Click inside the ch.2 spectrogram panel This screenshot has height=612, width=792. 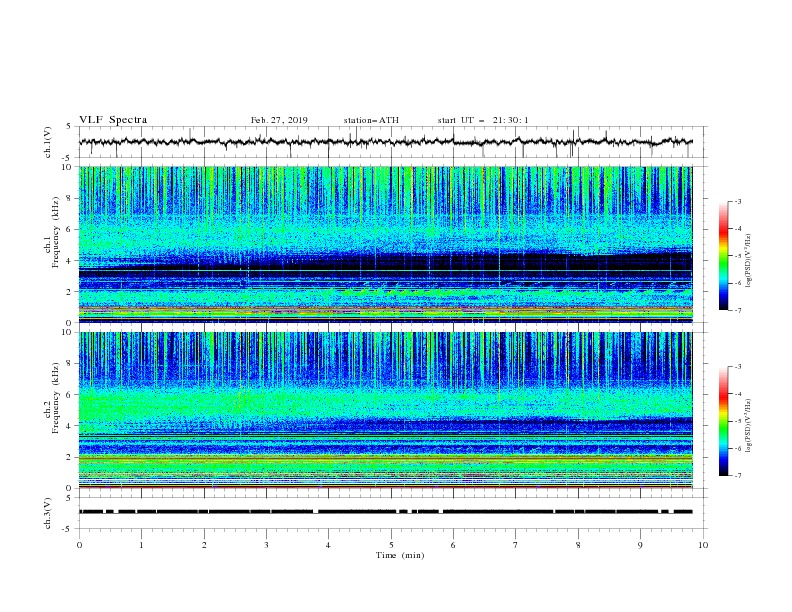point(385,410)
